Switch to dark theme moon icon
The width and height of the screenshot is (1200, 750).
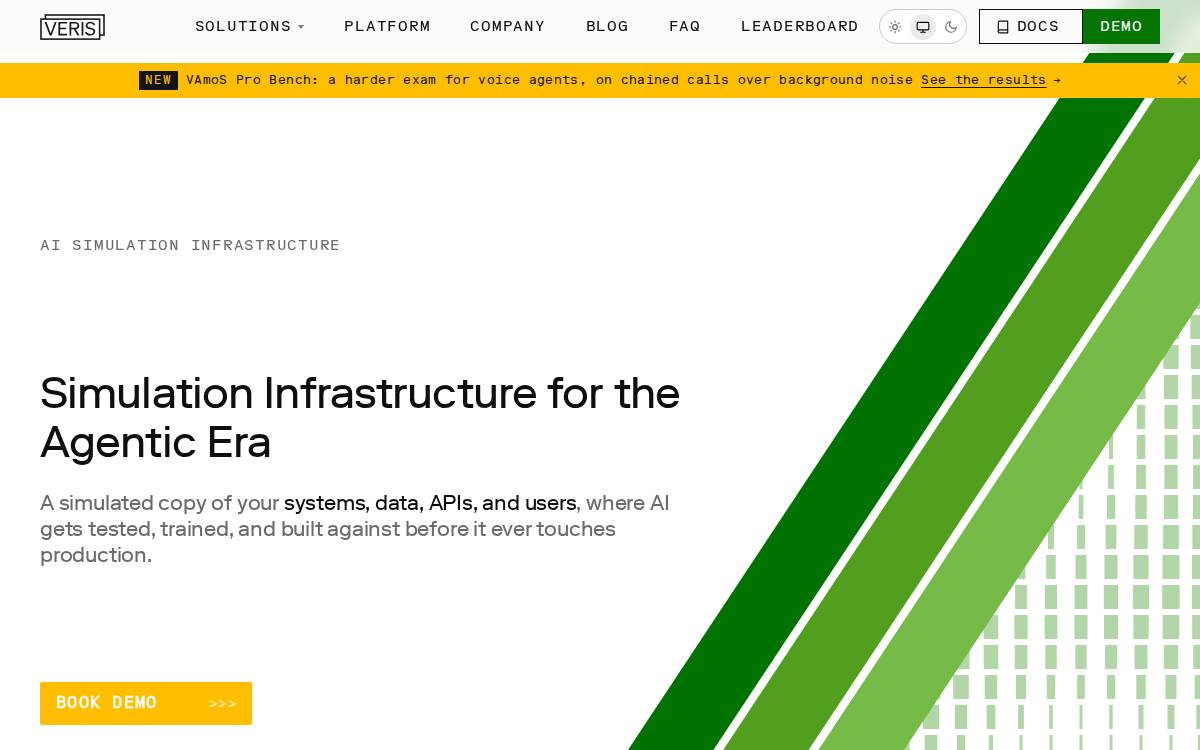(x=951, y=27)
